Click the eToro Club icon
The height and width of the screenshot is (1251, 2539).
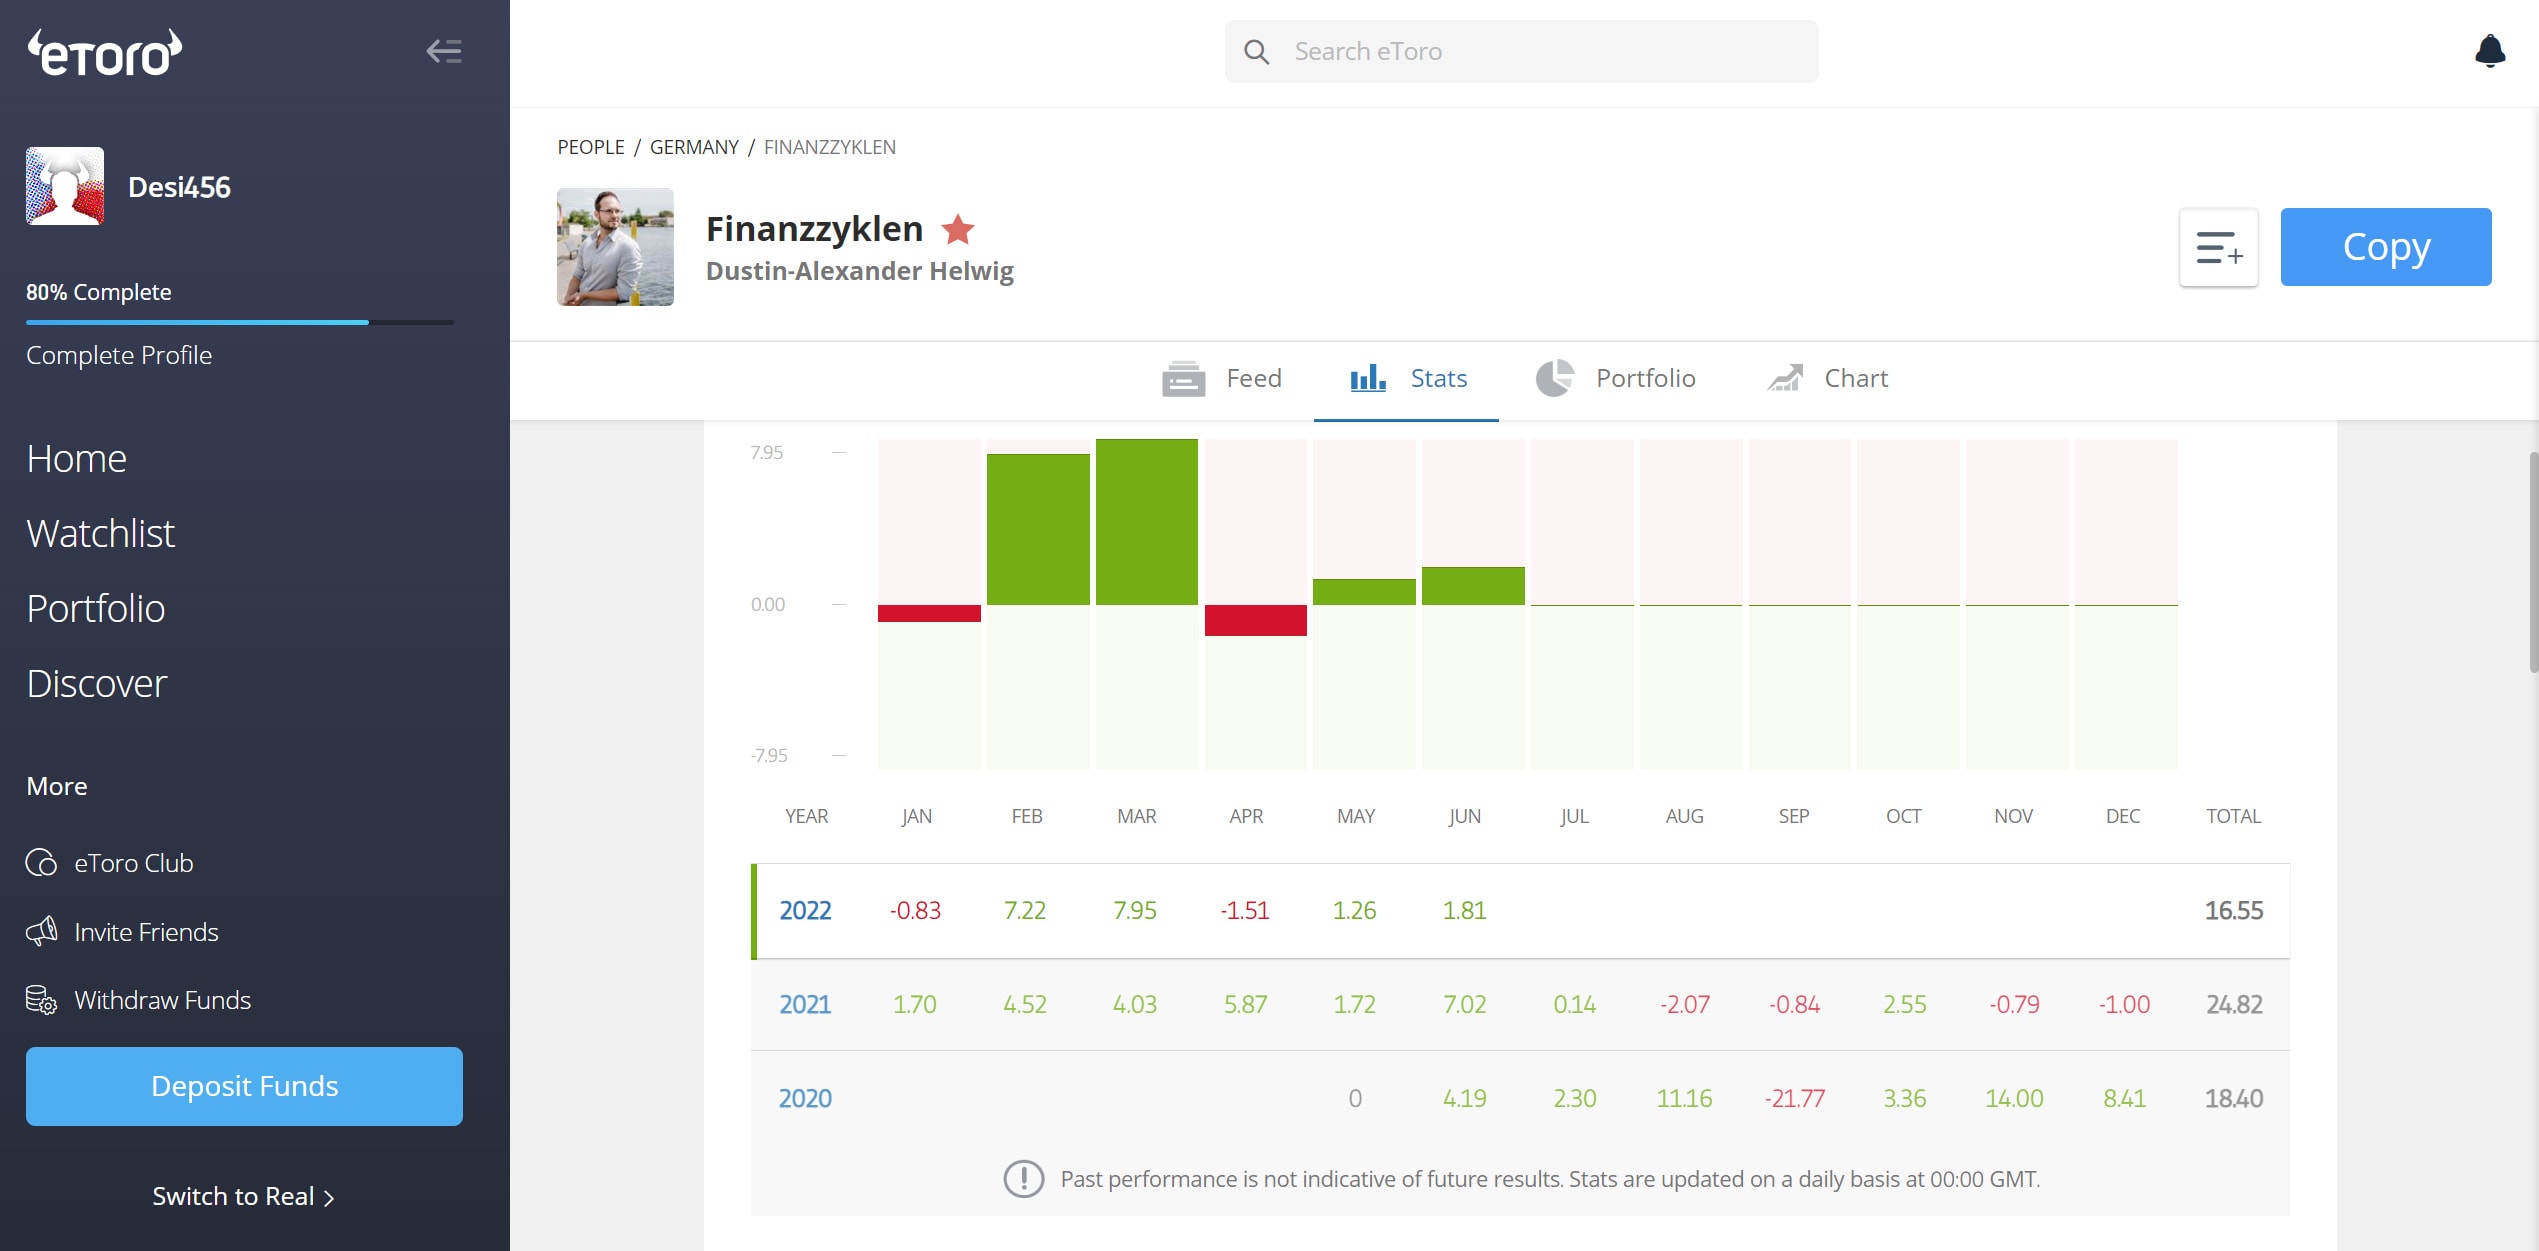41,862
